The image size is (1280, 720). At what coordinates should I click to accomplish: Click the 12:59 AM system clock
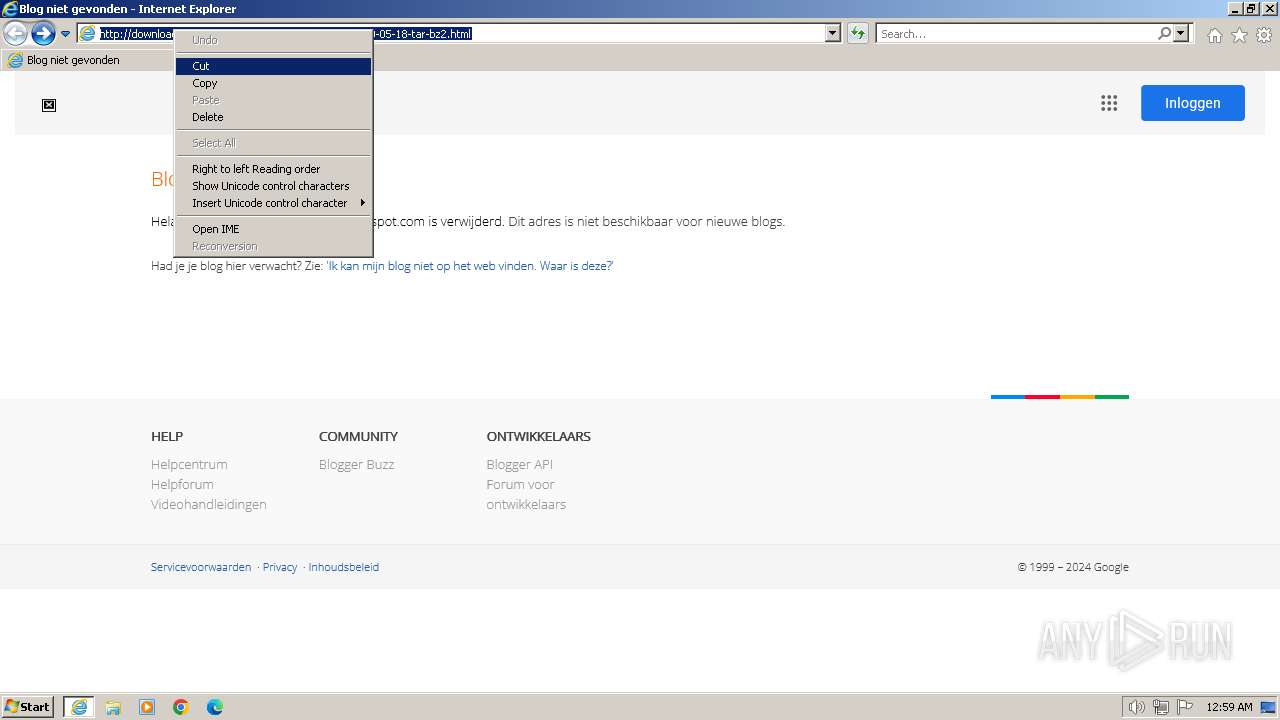pyautogui.click(x=1229, y=707)
